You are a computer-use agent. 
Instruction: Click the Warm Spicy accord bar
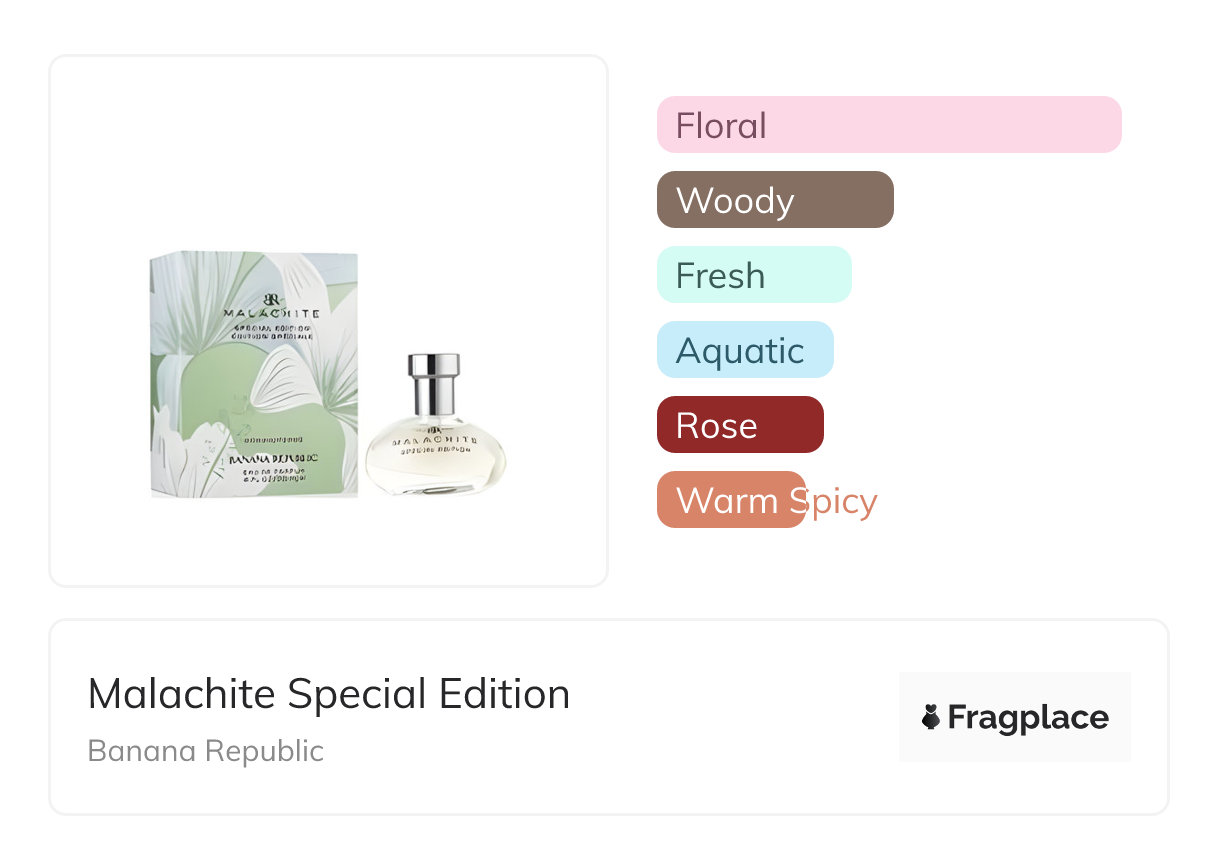click(731, 500)
